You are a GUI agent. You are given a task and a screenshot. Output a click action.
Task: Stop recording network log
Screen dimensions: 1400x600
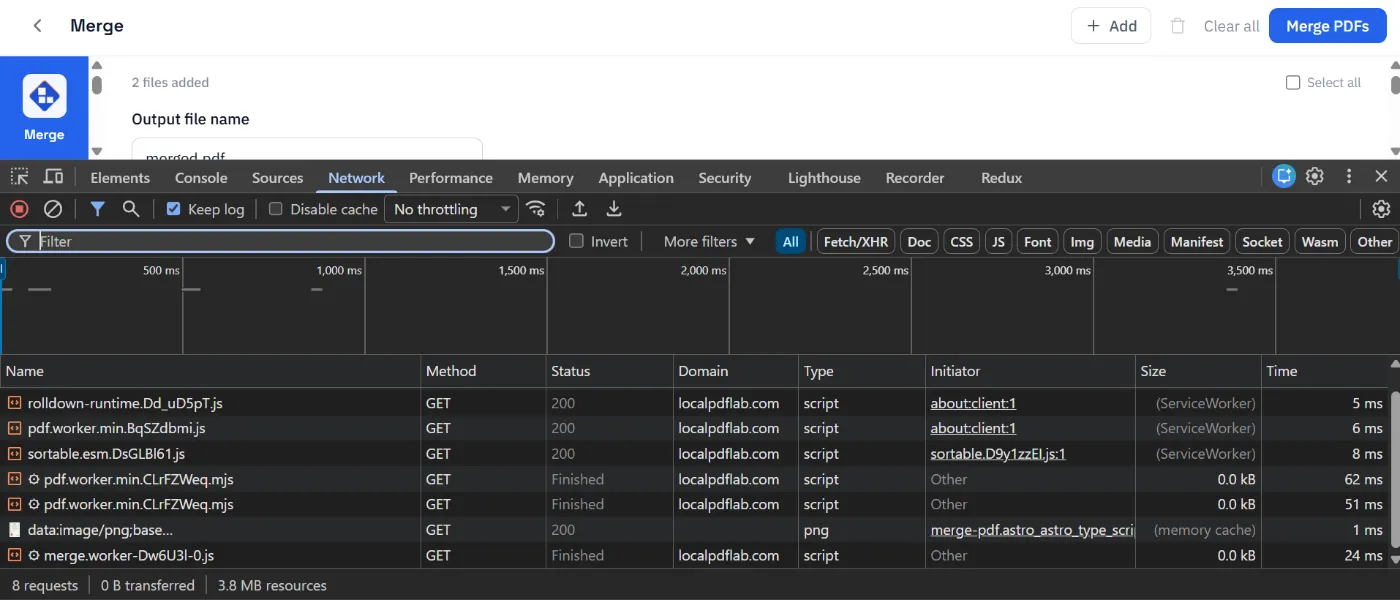pos(19,209)
